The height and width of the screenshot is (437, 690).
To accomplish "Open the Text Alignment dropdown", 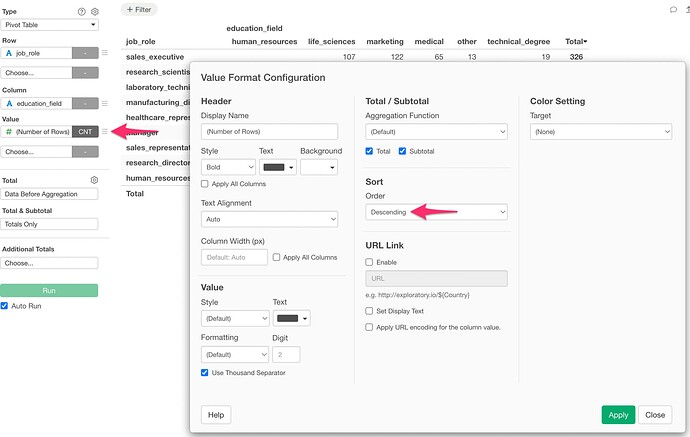I will coord(269,219).
